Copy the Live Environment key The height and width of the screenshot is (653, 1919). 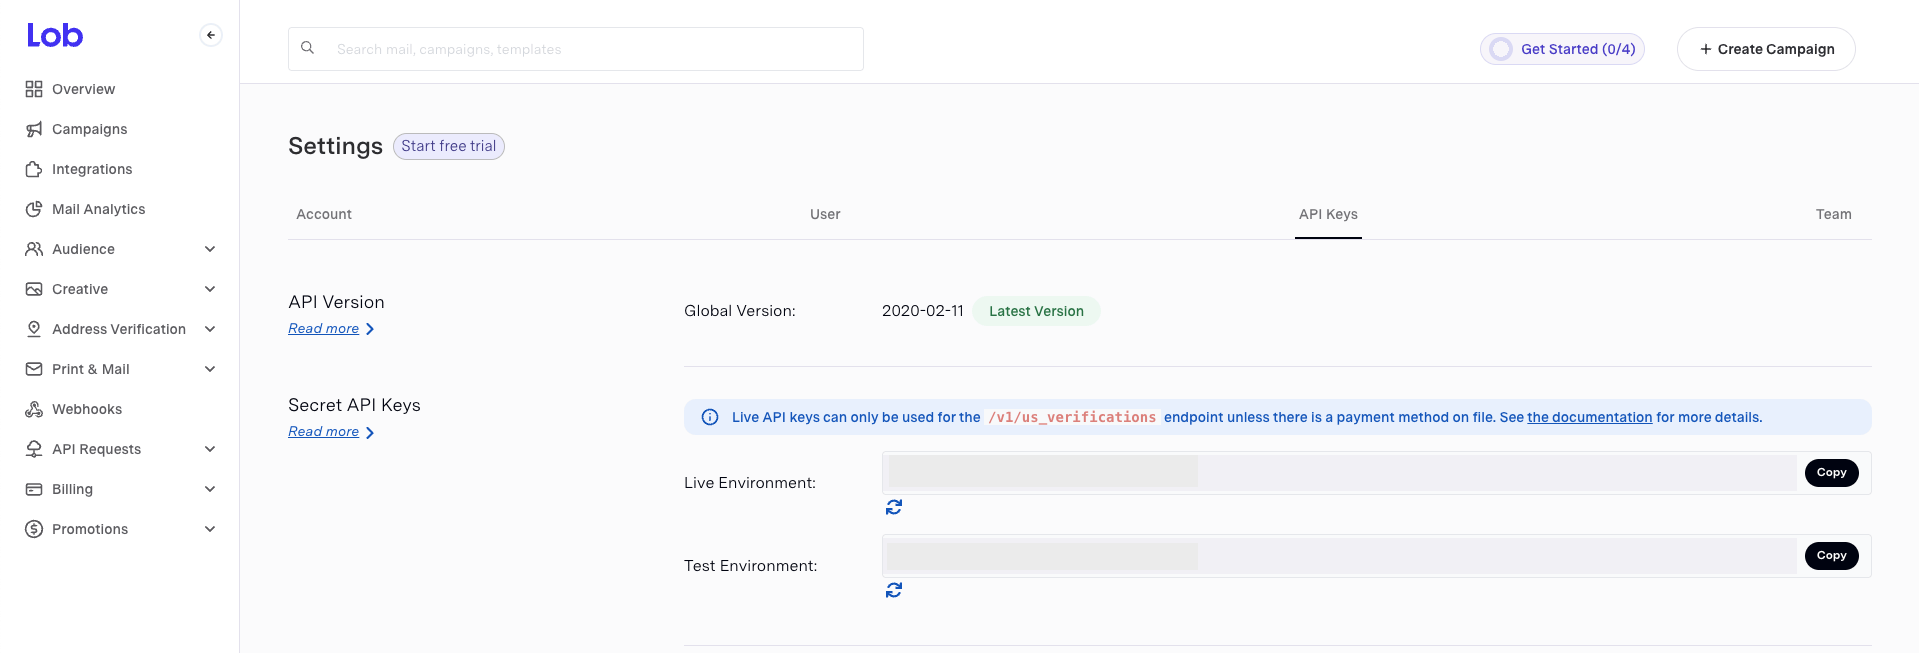[1831, 473]
